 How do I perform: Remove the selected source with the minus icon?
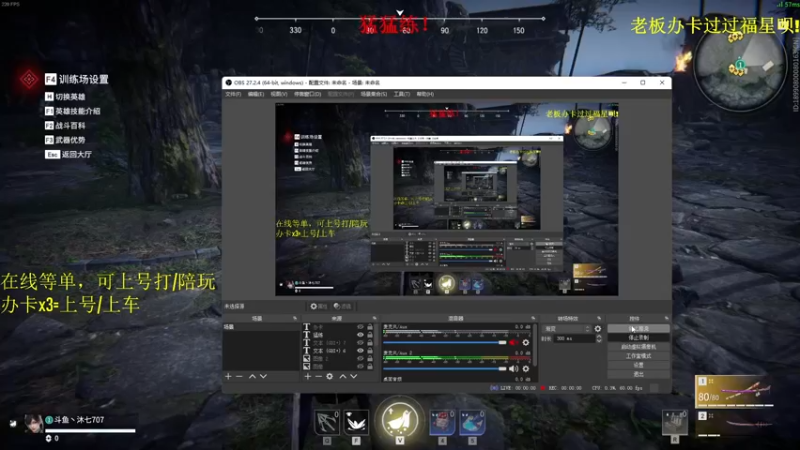coord(318,376)
